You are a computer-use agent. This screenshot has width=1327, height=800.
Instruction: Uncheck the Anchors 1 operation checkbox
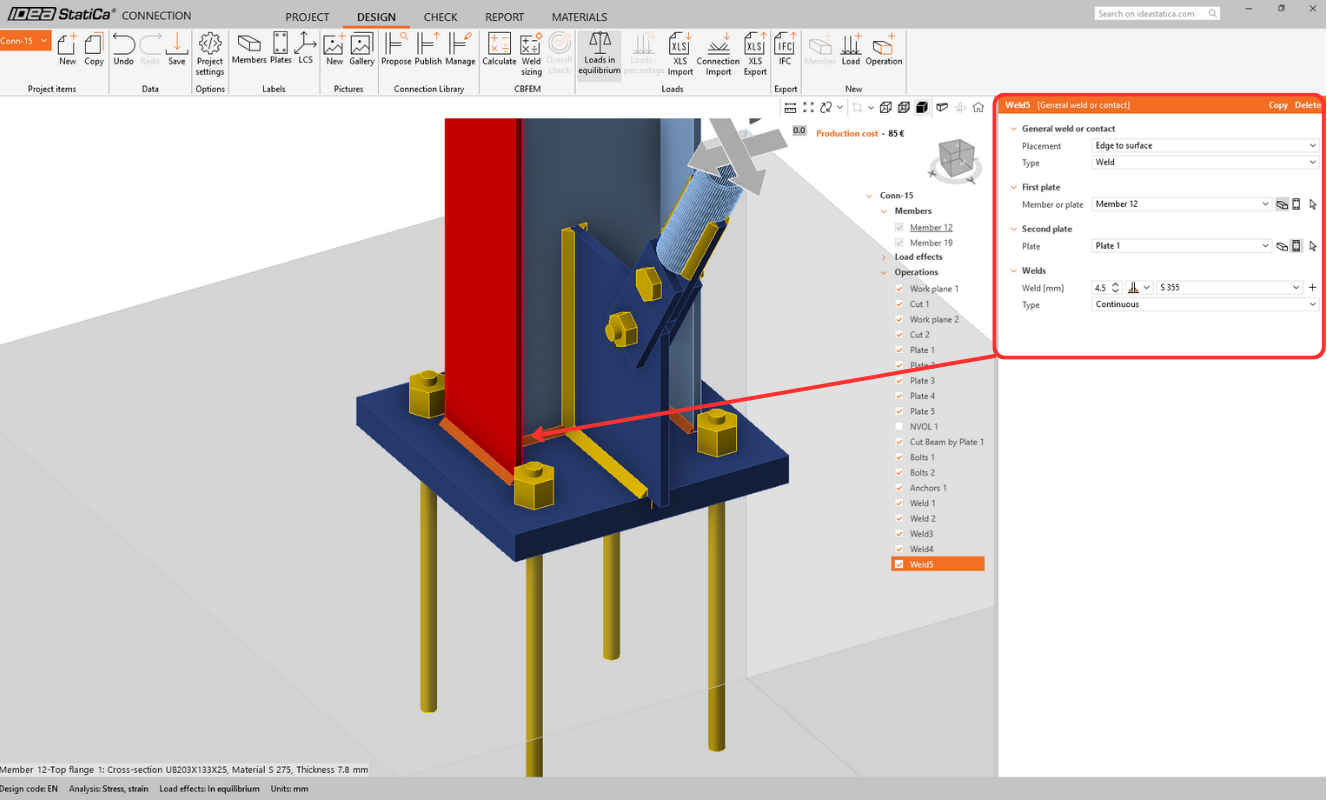coord(899,488)
